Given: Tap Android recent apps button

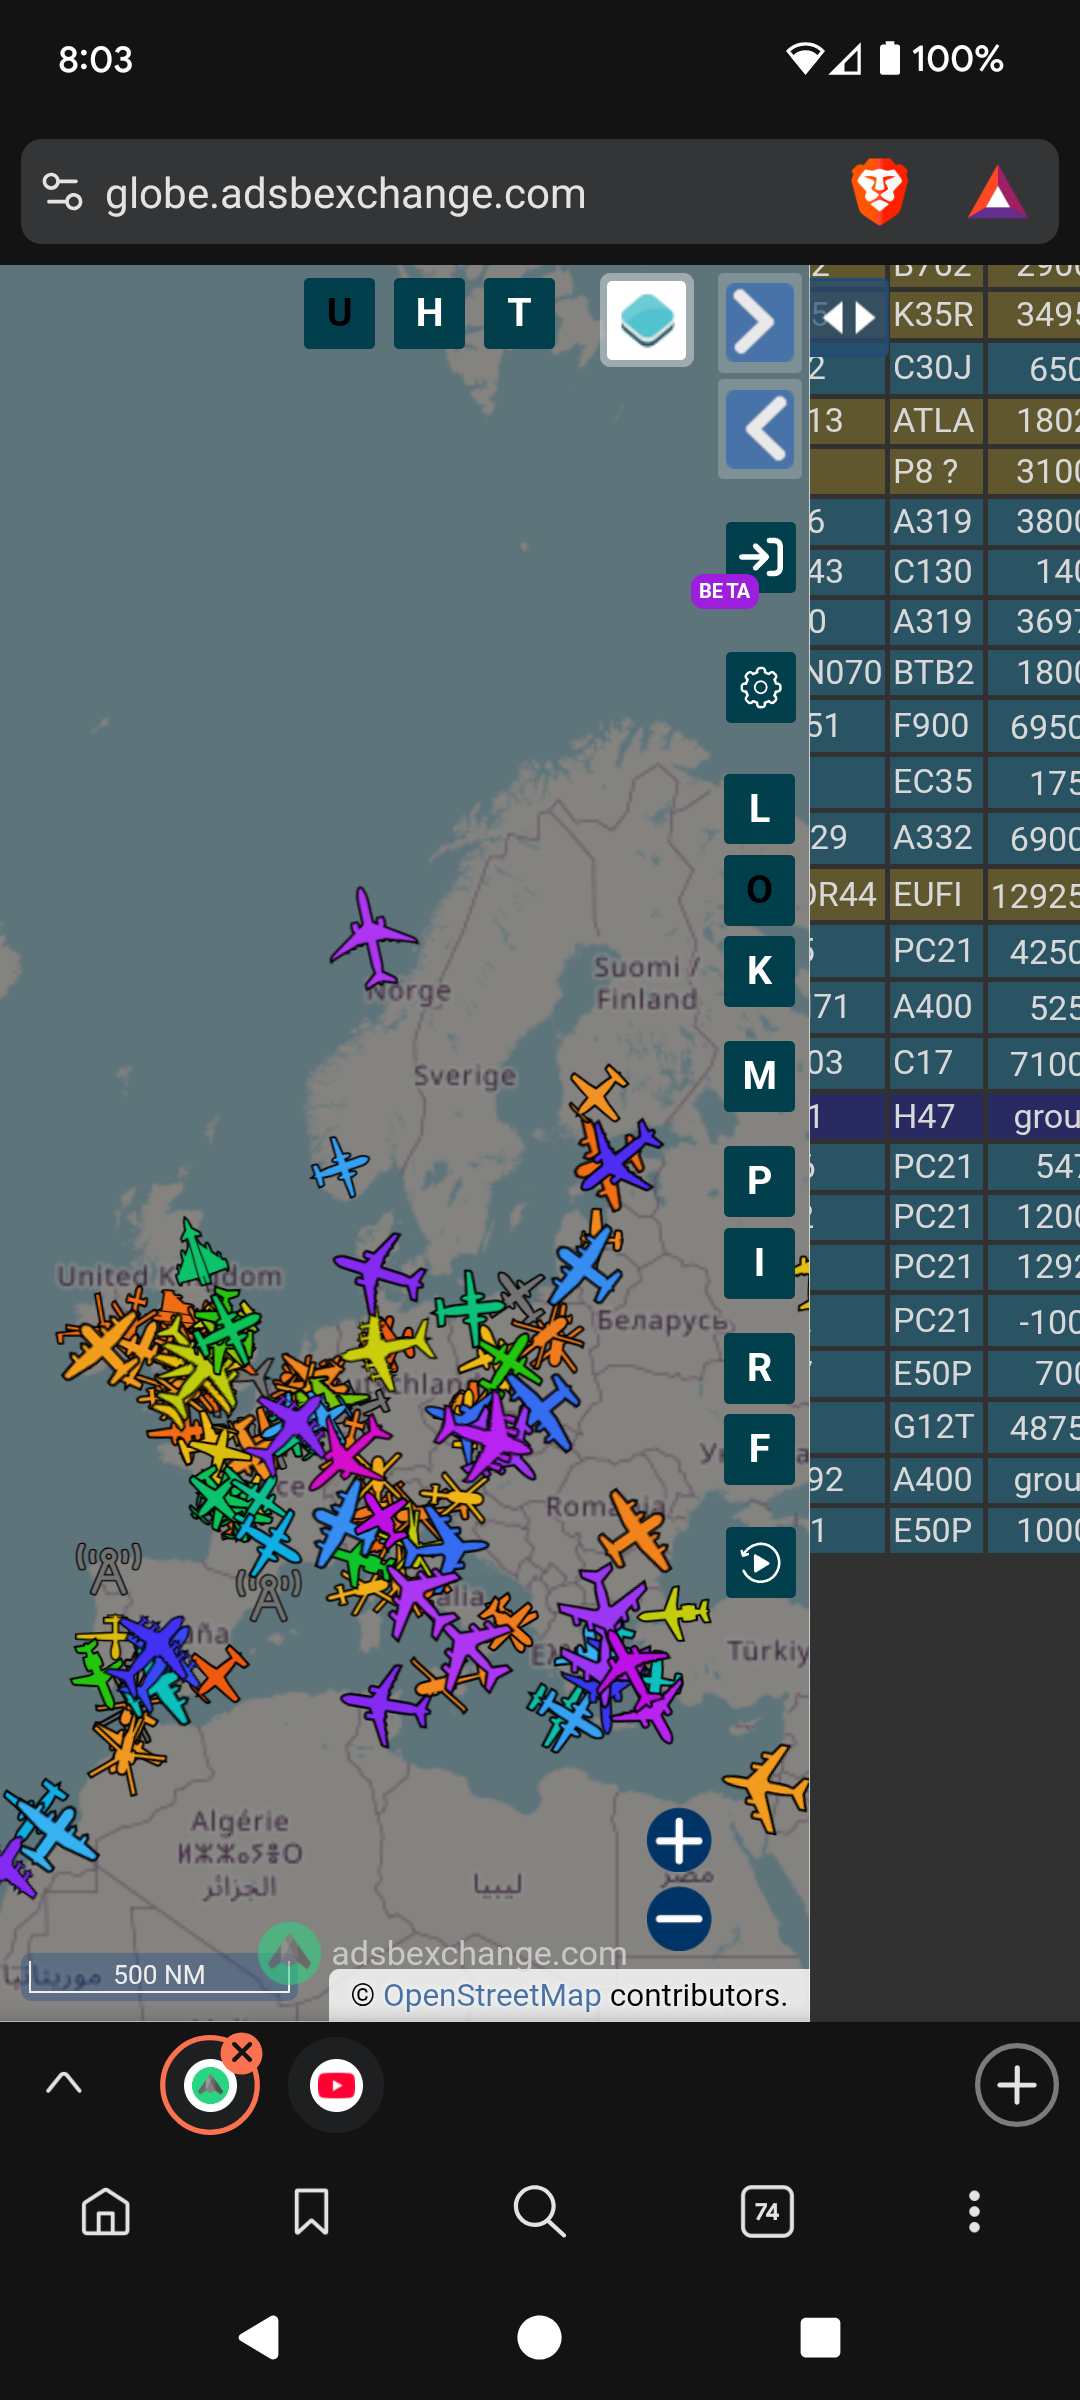Looking at the screenshot, I should 820,2338.
